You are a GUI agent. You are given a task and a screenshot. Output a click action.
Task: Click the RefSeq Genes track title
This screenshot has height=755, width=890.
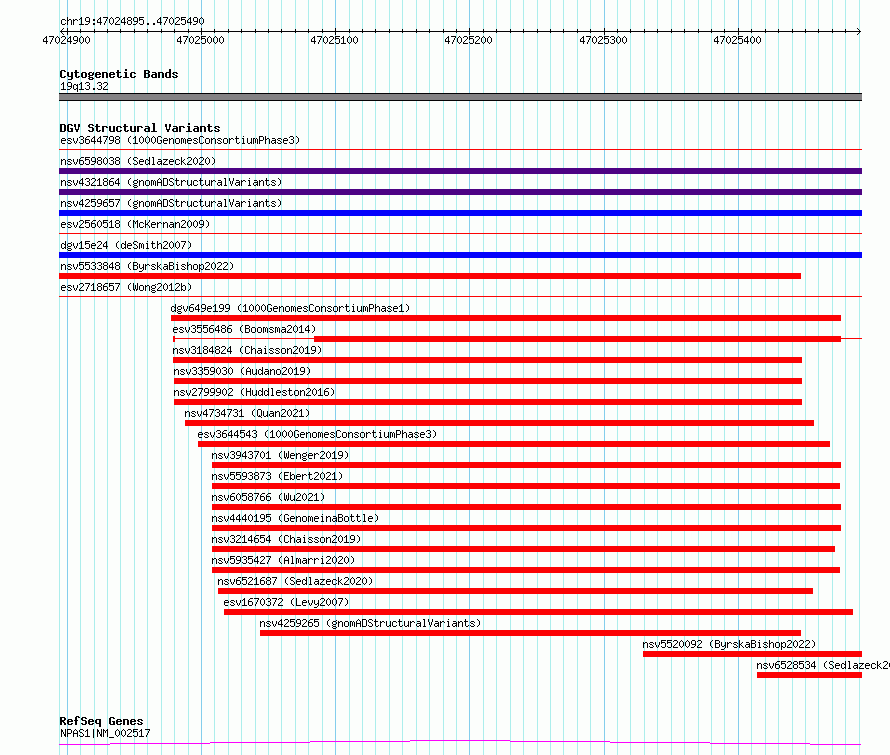[101, 721]
